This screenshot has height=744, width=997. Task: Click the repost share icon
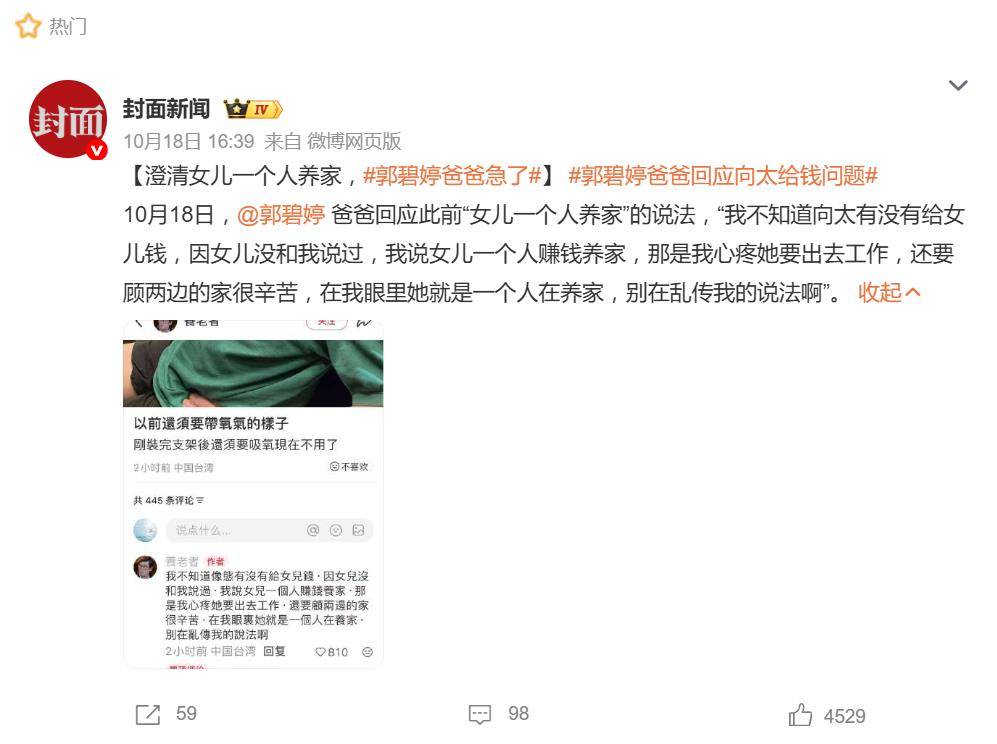[x=148, y=714]
